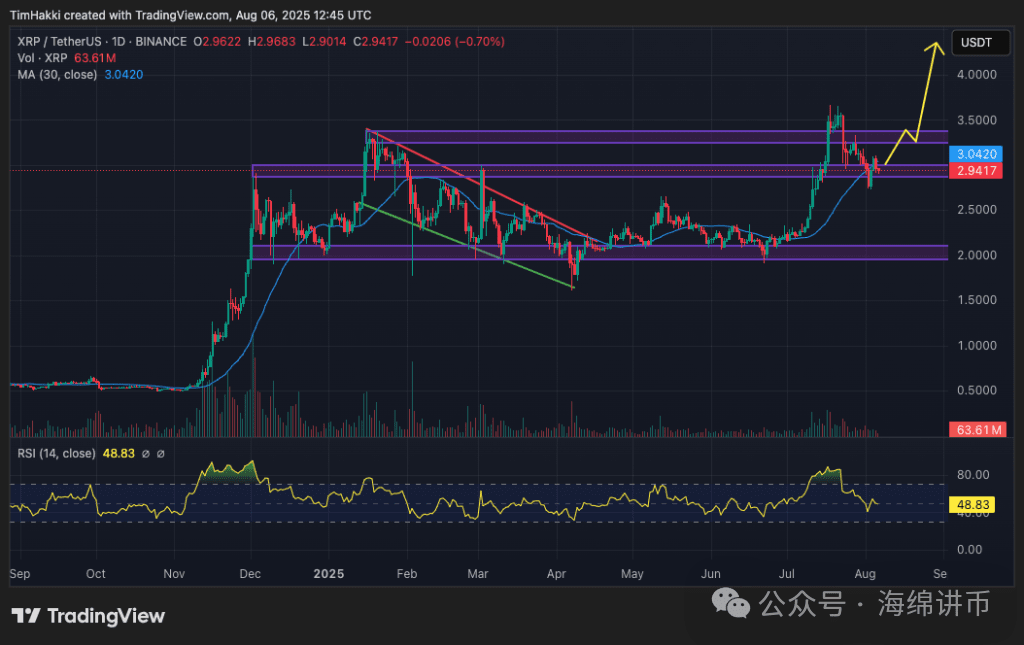Click the 63.61M volume value in the legend
The image size is (1024, 645).
[x=95, y=58]
